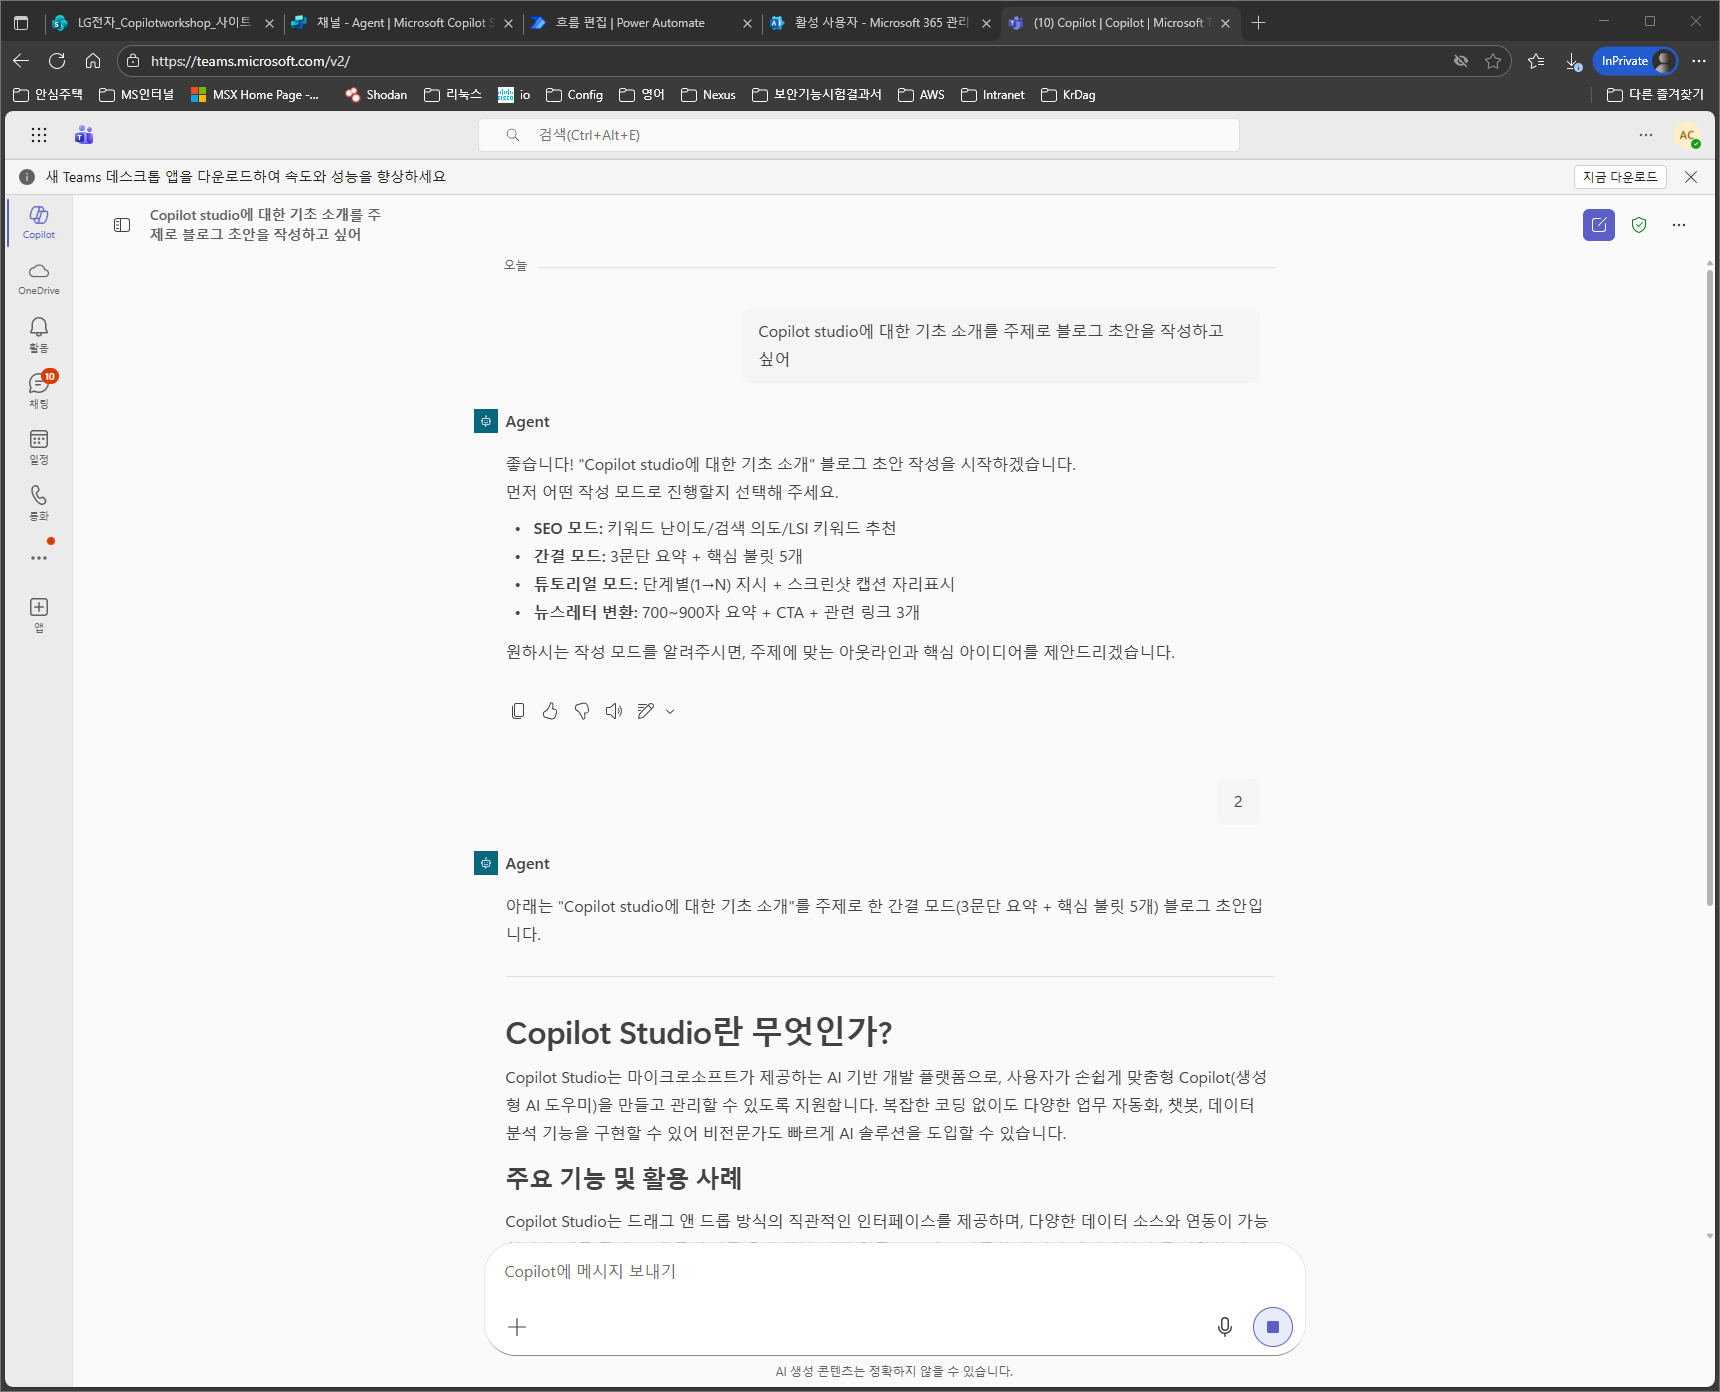The height and width of the screenshot is (1392, 1720).
Task: Open a new browser tab
Action: tap(1259, 23)
